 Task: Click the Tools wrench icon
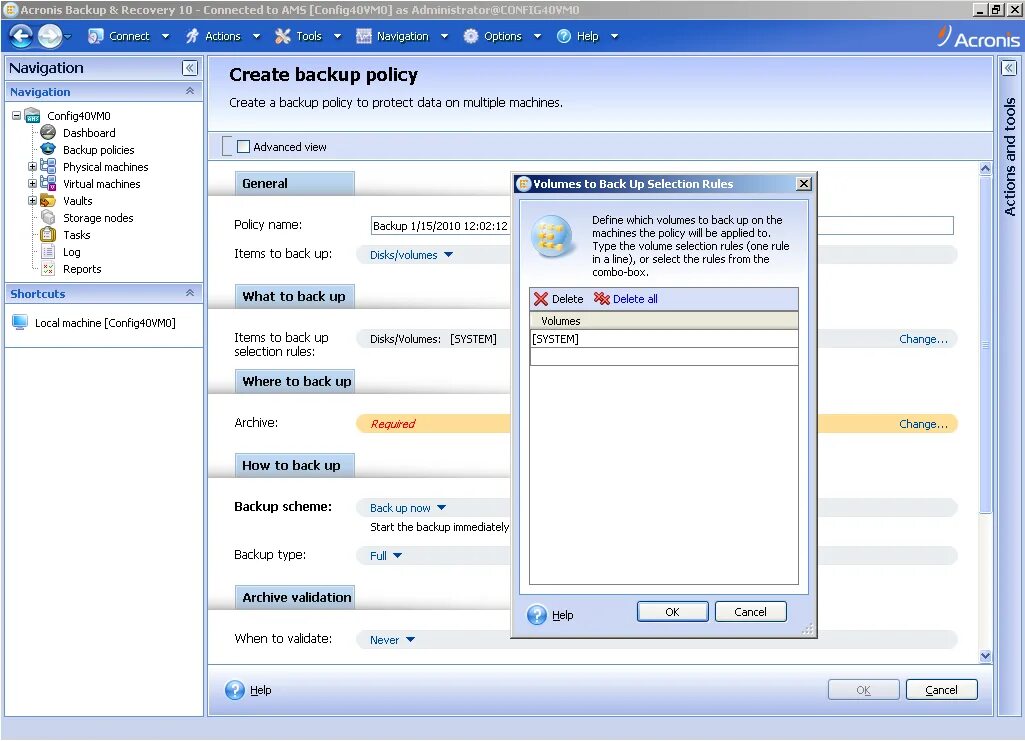tap(282, 37)
